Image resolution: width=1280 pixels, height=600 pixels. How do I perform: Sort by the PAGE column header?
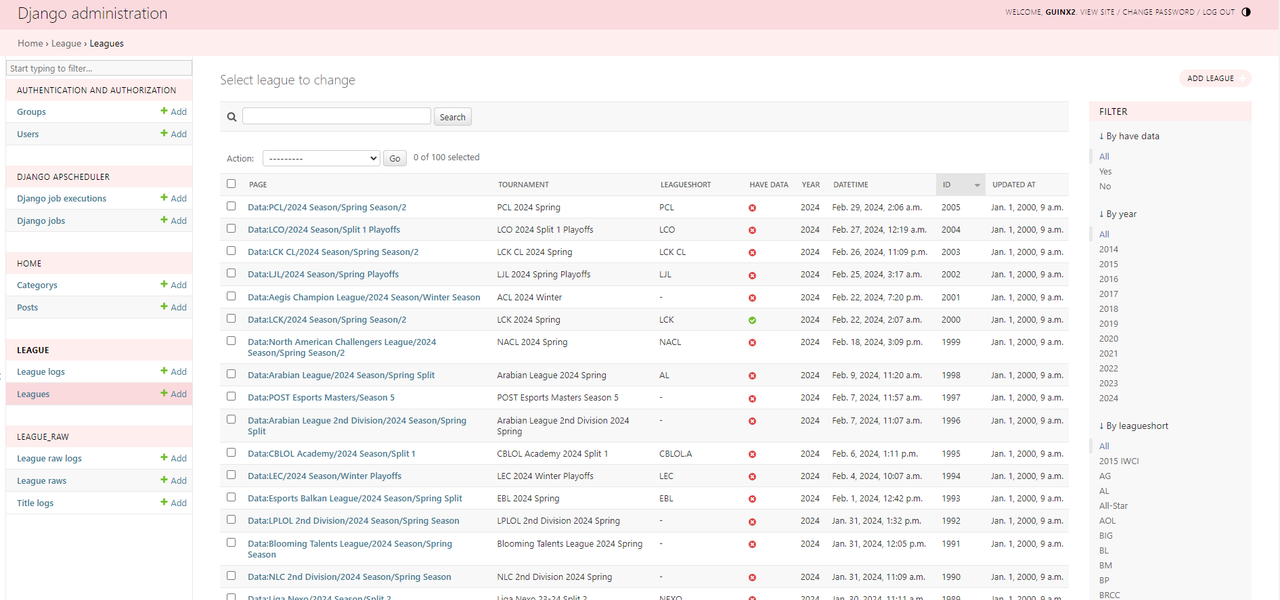[258, 185]
